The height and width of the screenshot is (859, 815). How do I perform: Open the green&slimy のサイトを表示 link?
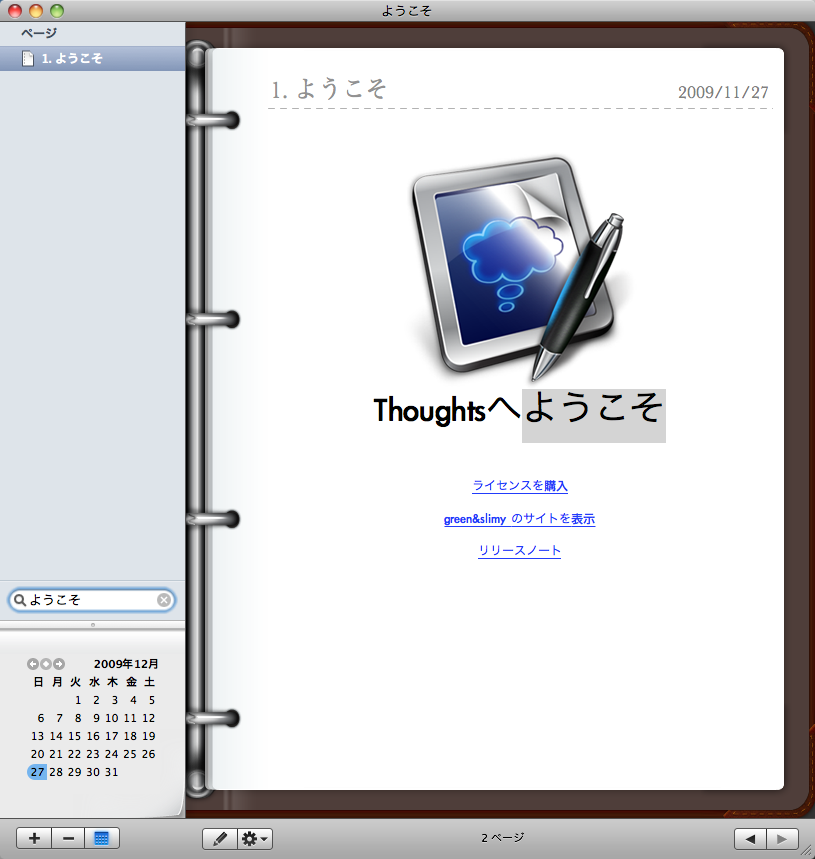[x=519, y=518]
